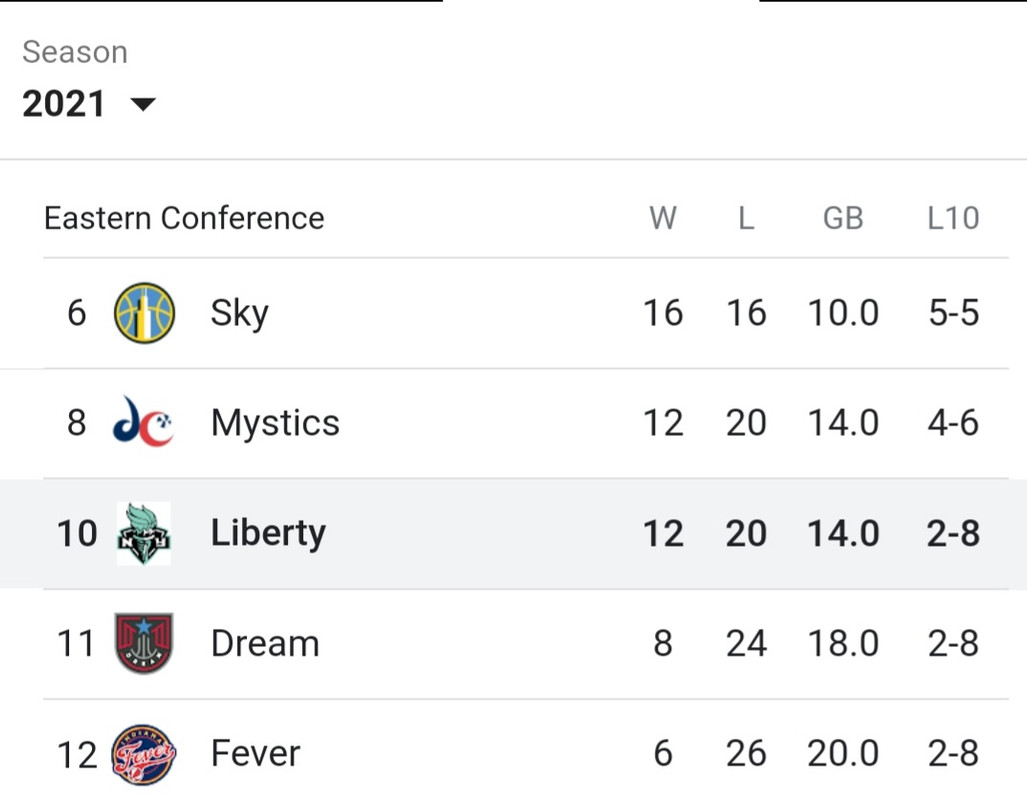The image size is (1027, 800).
Task: Select the 2021 season value
Action: pos(64,104)
